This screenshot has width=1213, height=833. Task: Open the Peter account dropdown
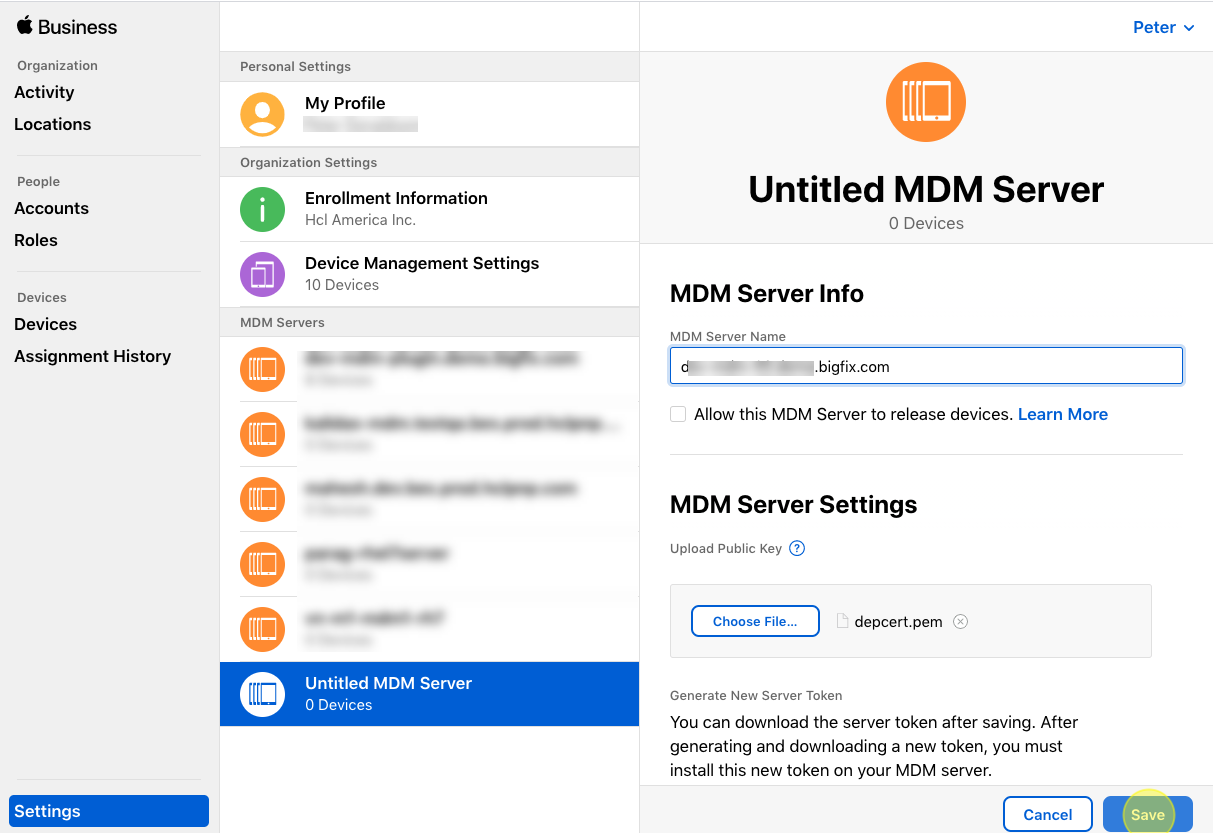pos(1163,27)
